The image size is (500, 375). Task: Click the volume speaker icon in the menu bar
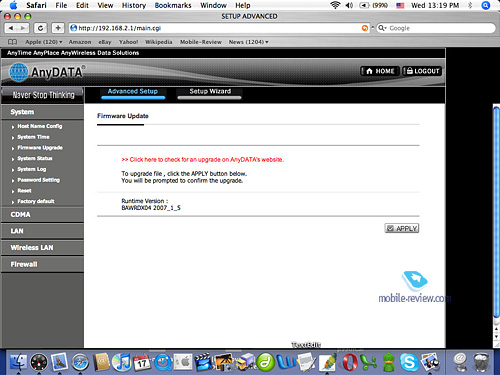(x=349, y=5)
